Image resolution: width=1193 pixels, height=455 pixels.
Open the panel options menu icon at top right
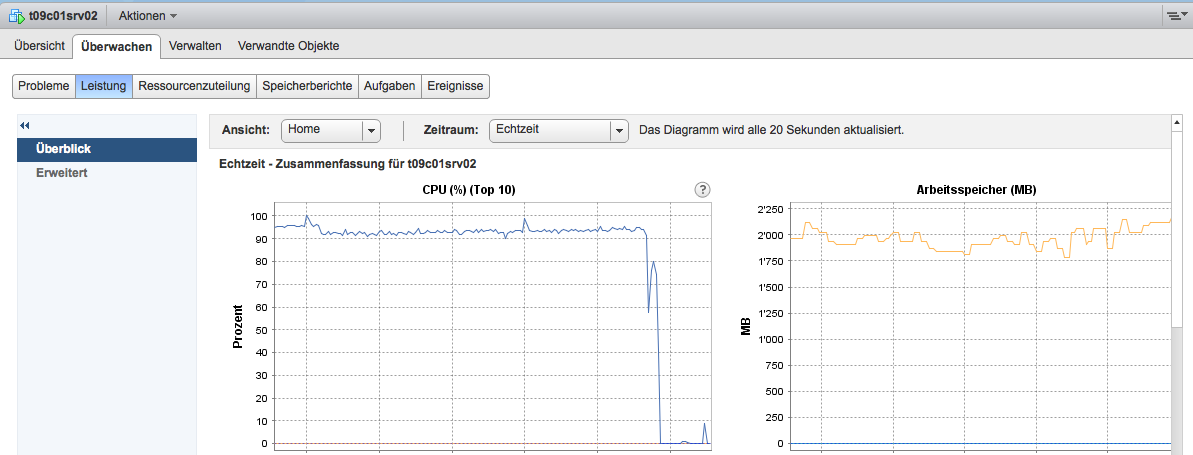click(x=1173, y=16)
